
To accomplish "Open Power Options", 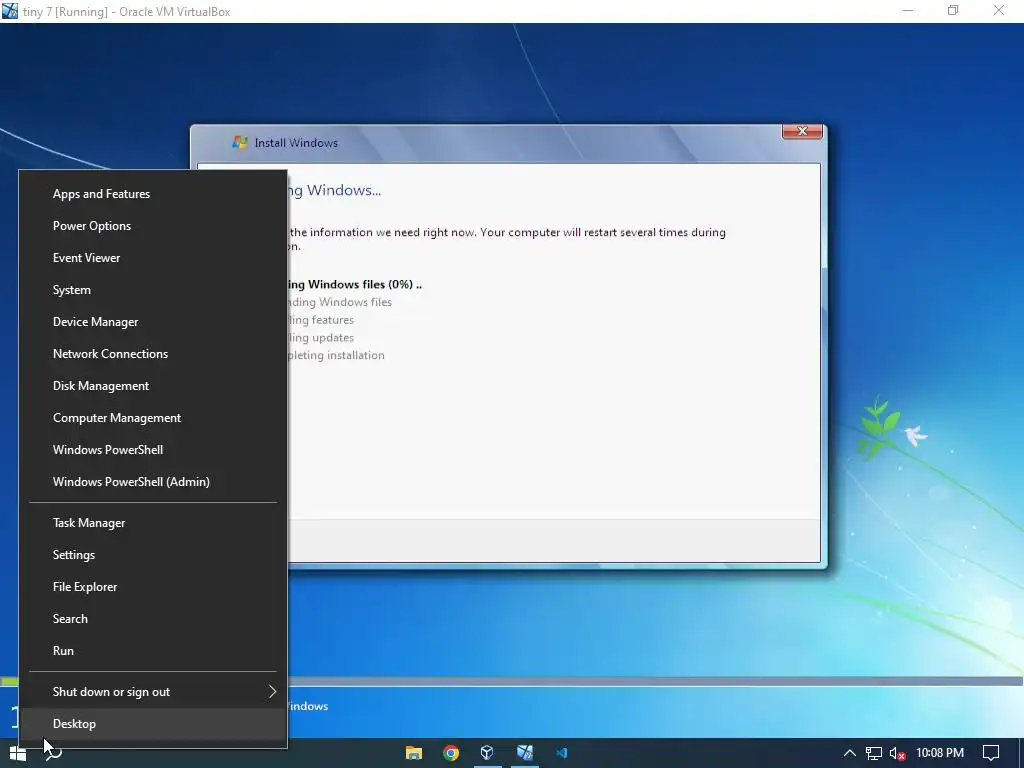I will coord(153,226).
